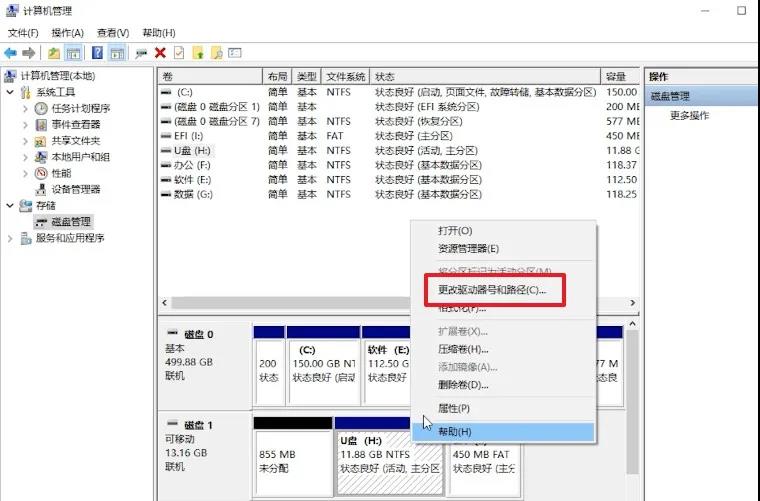
Task: Collapse the 系统工具 tree node
Action: point(10,92)
